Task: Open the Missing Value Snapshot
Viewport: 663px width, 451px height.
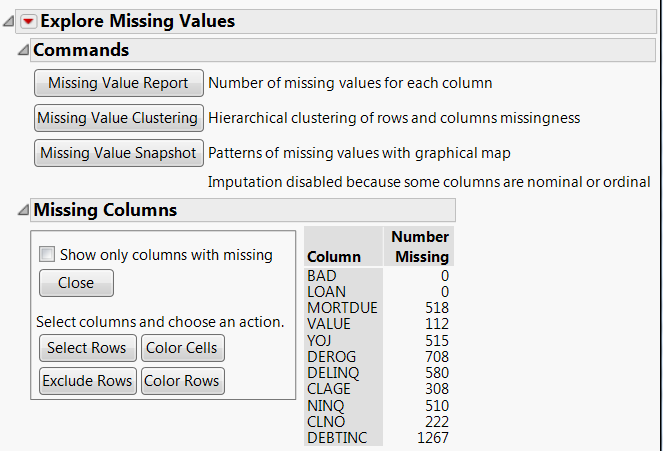Action: coord(118,153)
